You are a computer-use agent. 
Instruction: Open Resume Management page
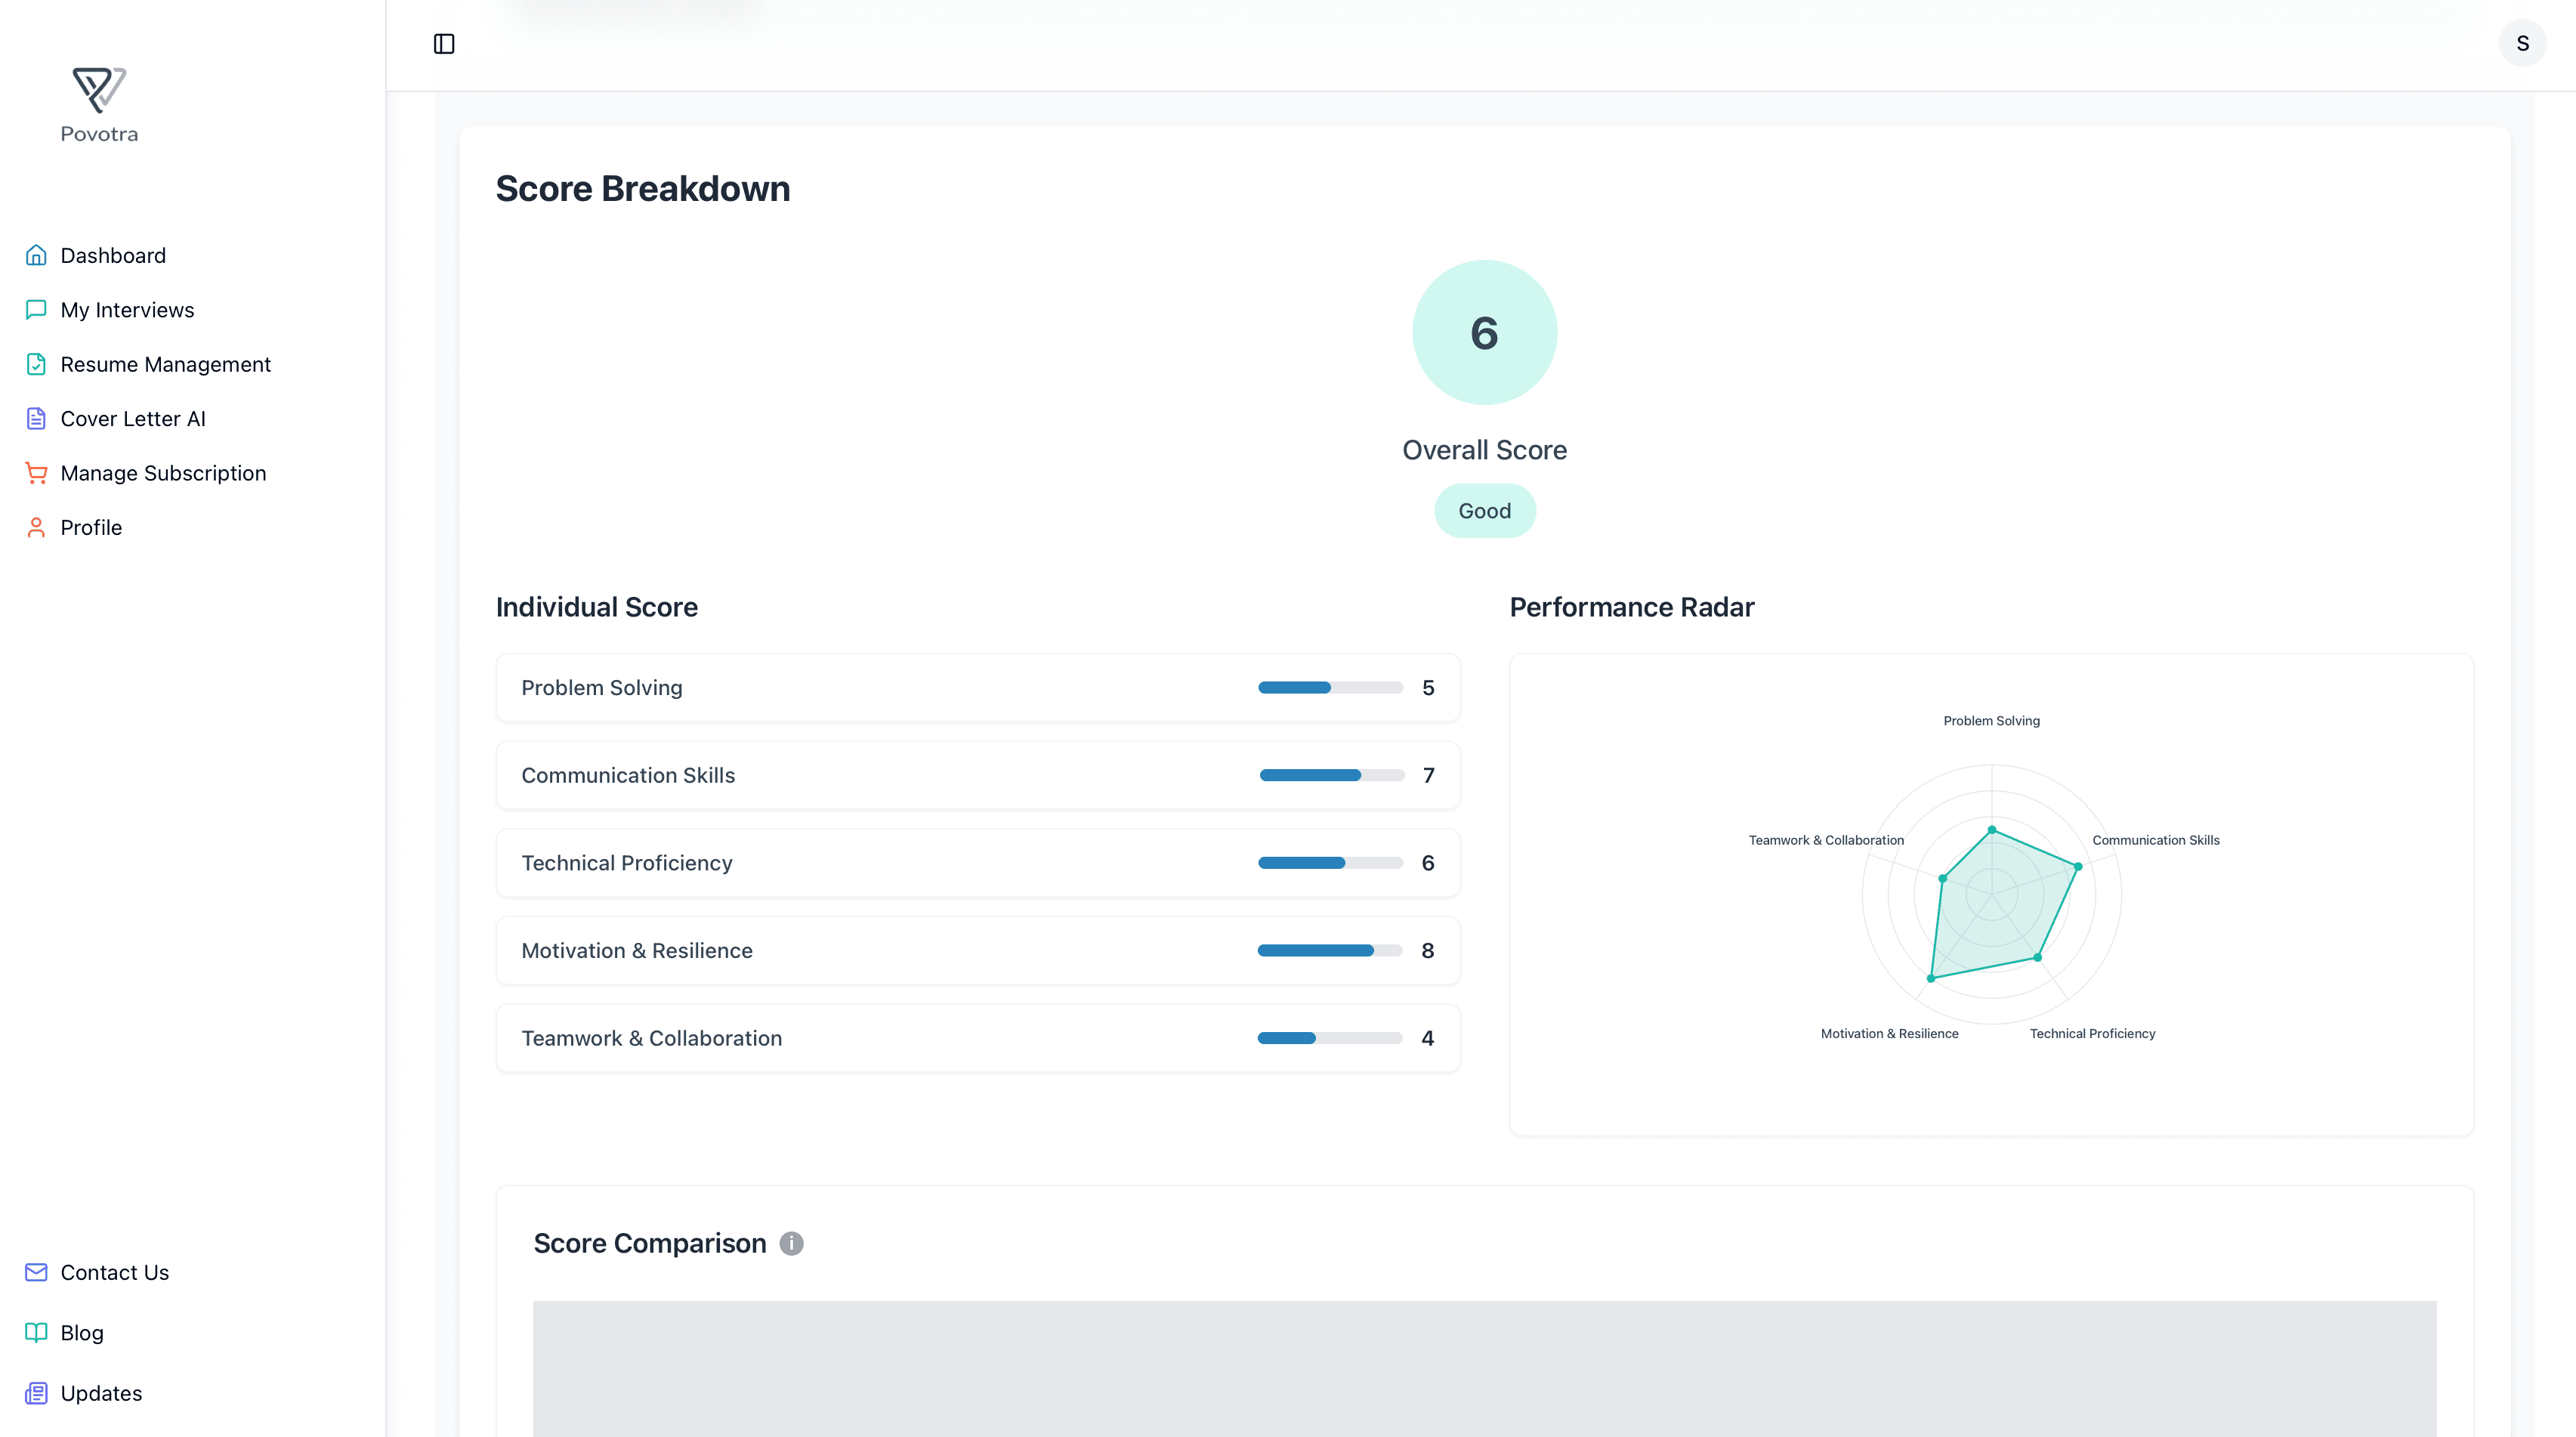(165, 364)
